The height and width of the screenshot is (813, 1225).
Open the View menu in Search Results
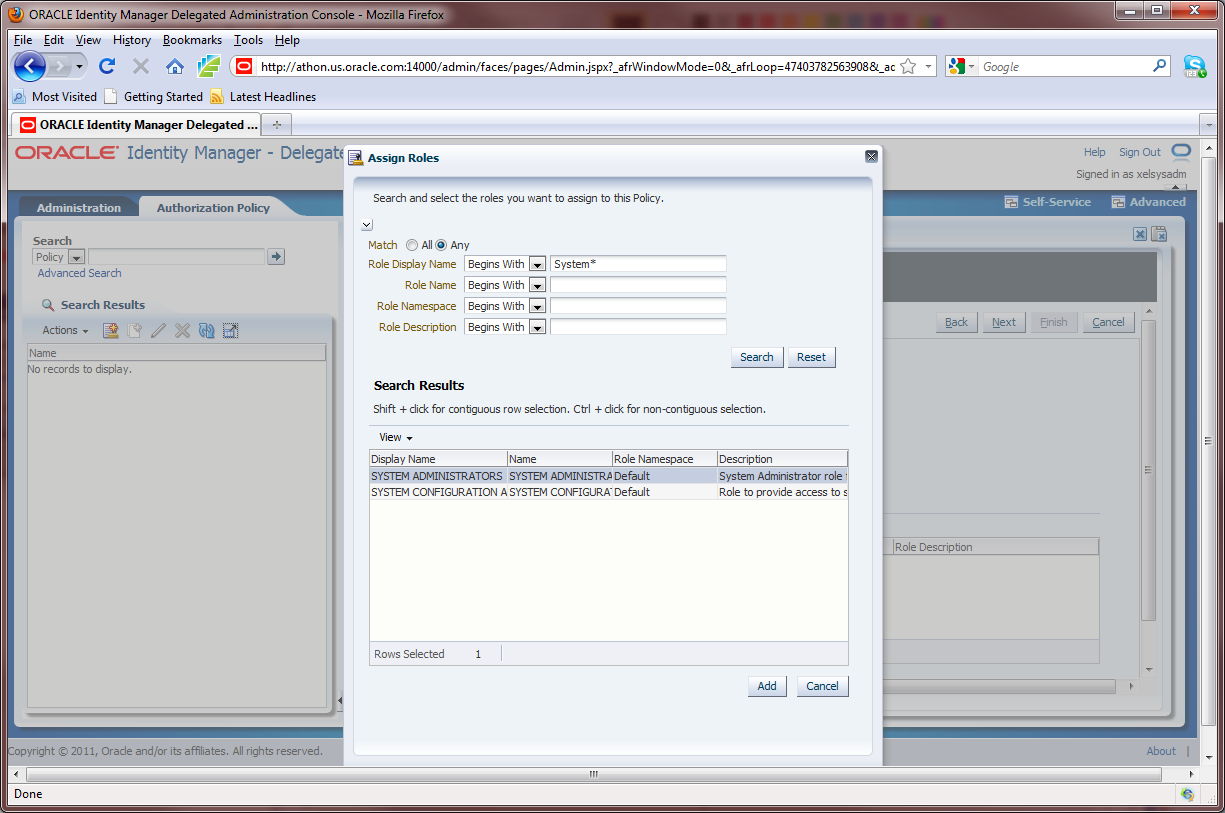click(396, 437)
